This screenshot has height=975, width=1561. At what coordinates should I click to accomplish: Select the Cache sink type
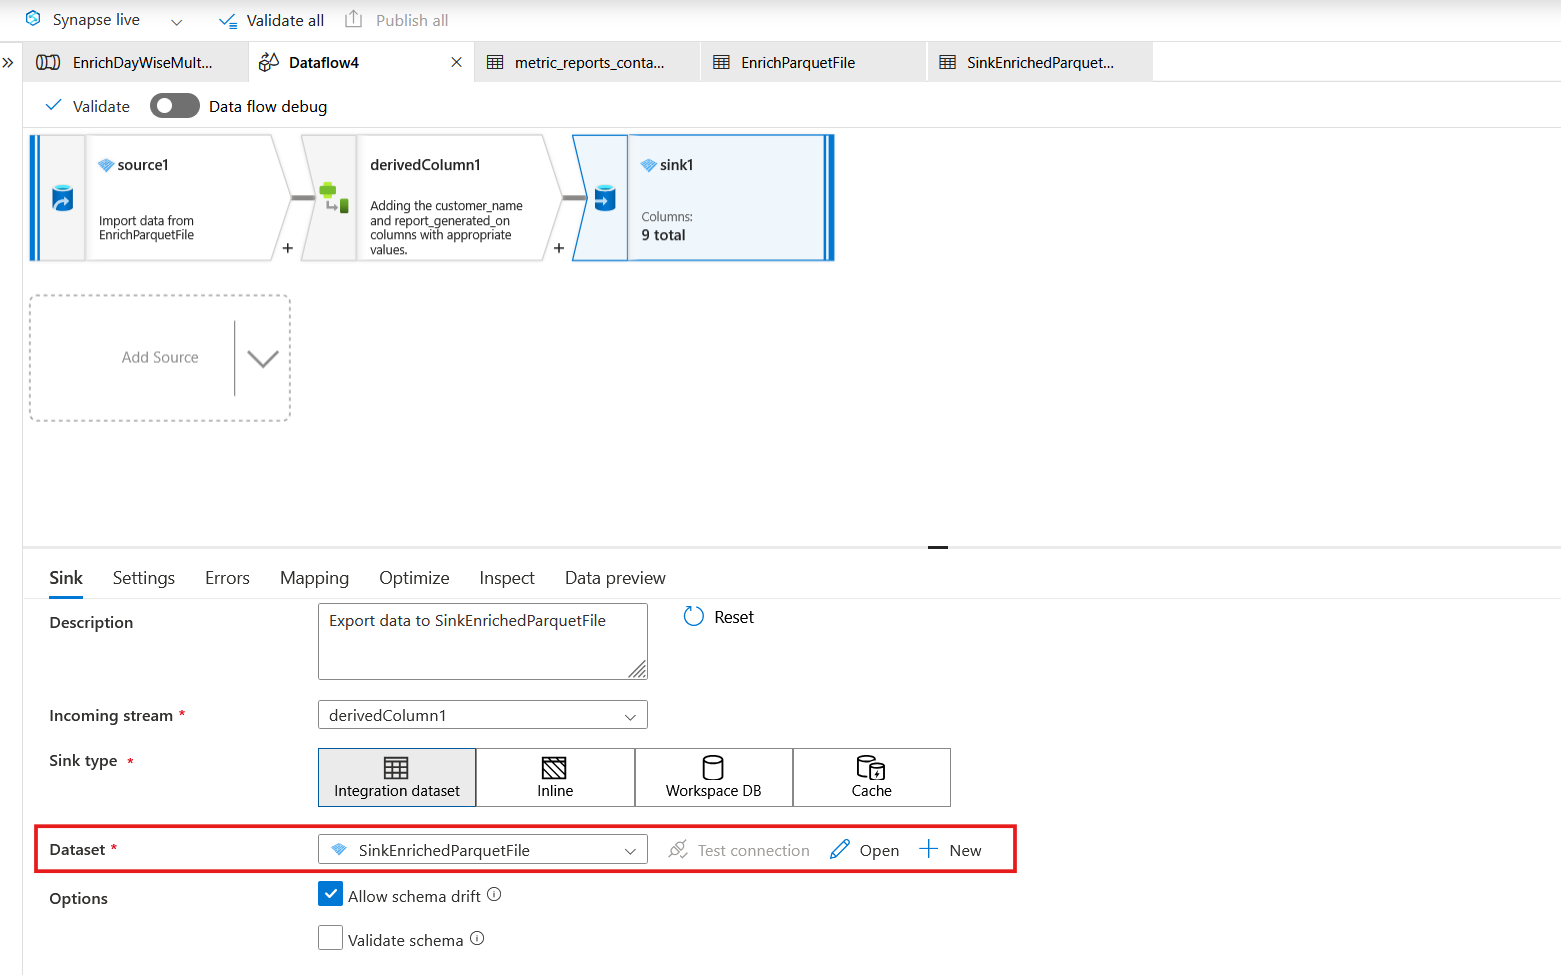click(871, 777)
